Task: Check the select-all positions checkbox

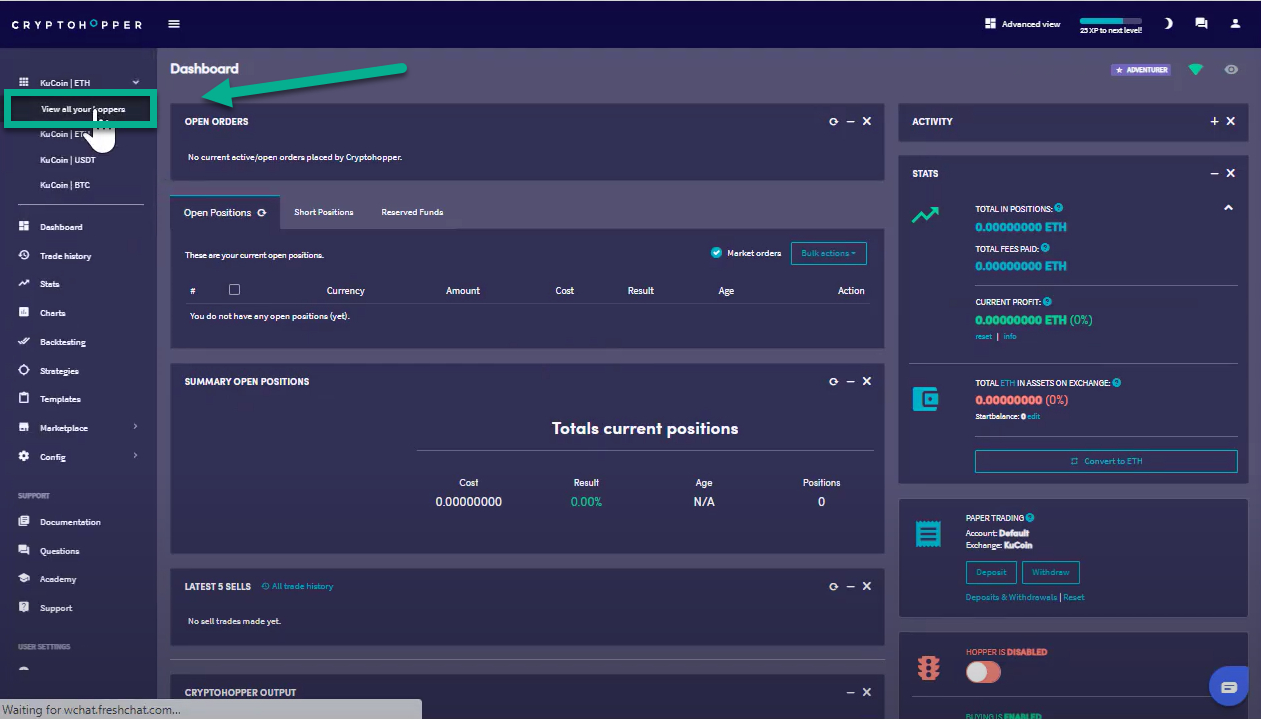Action: click(x=234, y=290)
